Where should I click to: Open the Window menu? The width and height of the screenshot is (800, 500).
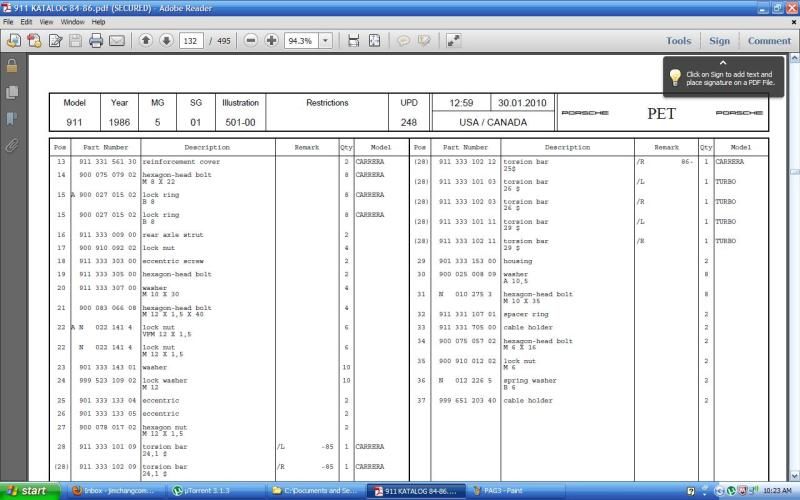point(72,22)
